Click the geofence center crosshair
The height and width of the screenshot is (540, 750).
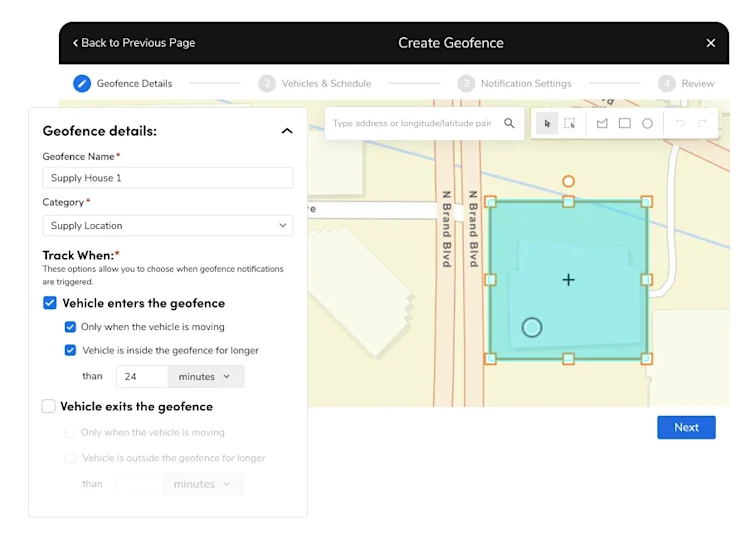point(568,280)
